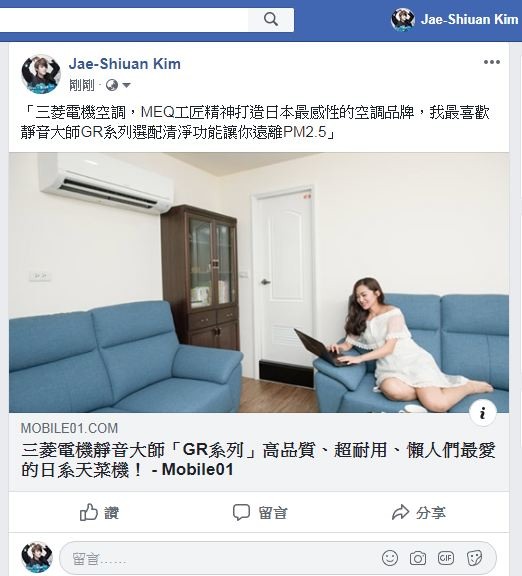Click the post author name Jae-Shiuan Kim
Image resolution: width=522 pixels, height=576 pixels.
point(125,64)
